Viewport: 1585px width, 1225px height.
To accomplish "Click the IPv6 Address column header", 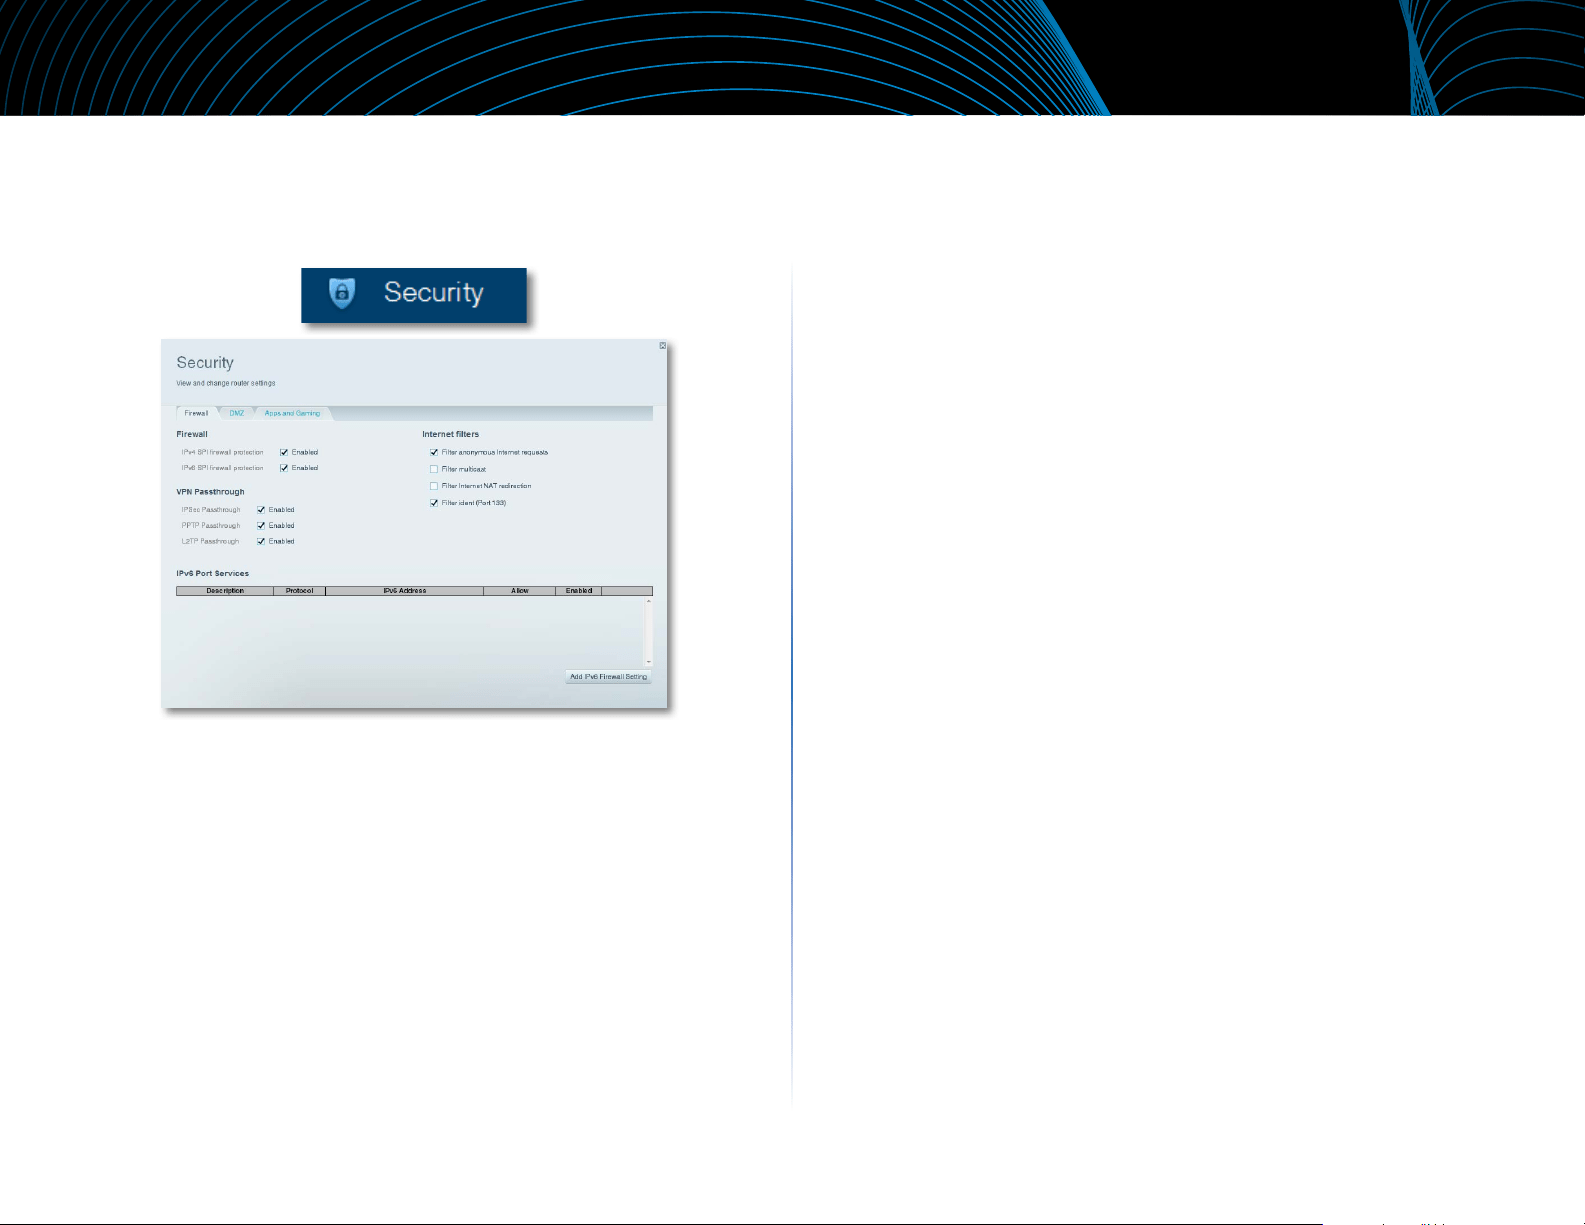I will (405, 591).
